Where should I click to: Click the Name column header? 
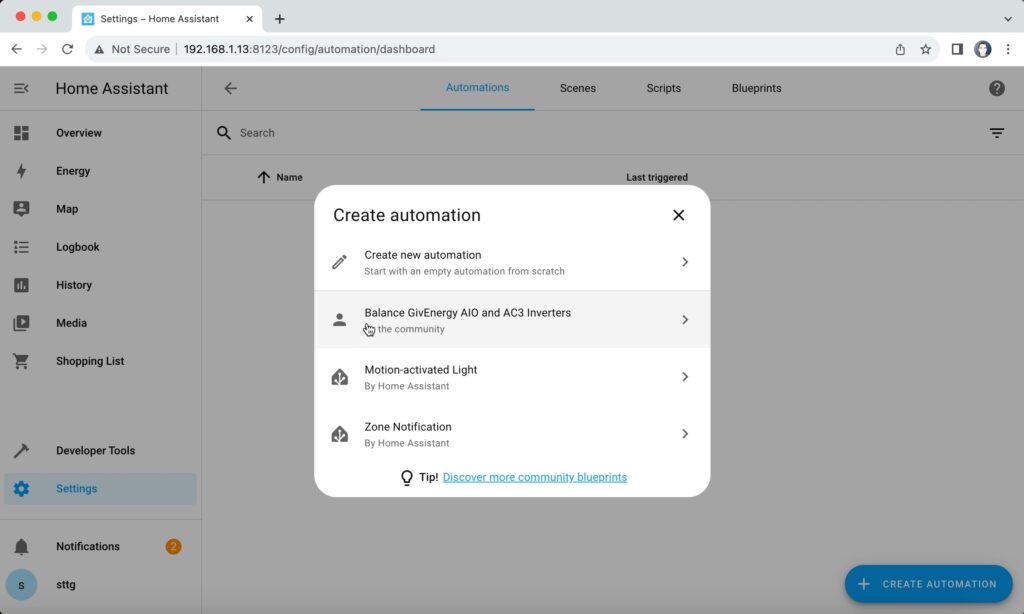[289, 178]
